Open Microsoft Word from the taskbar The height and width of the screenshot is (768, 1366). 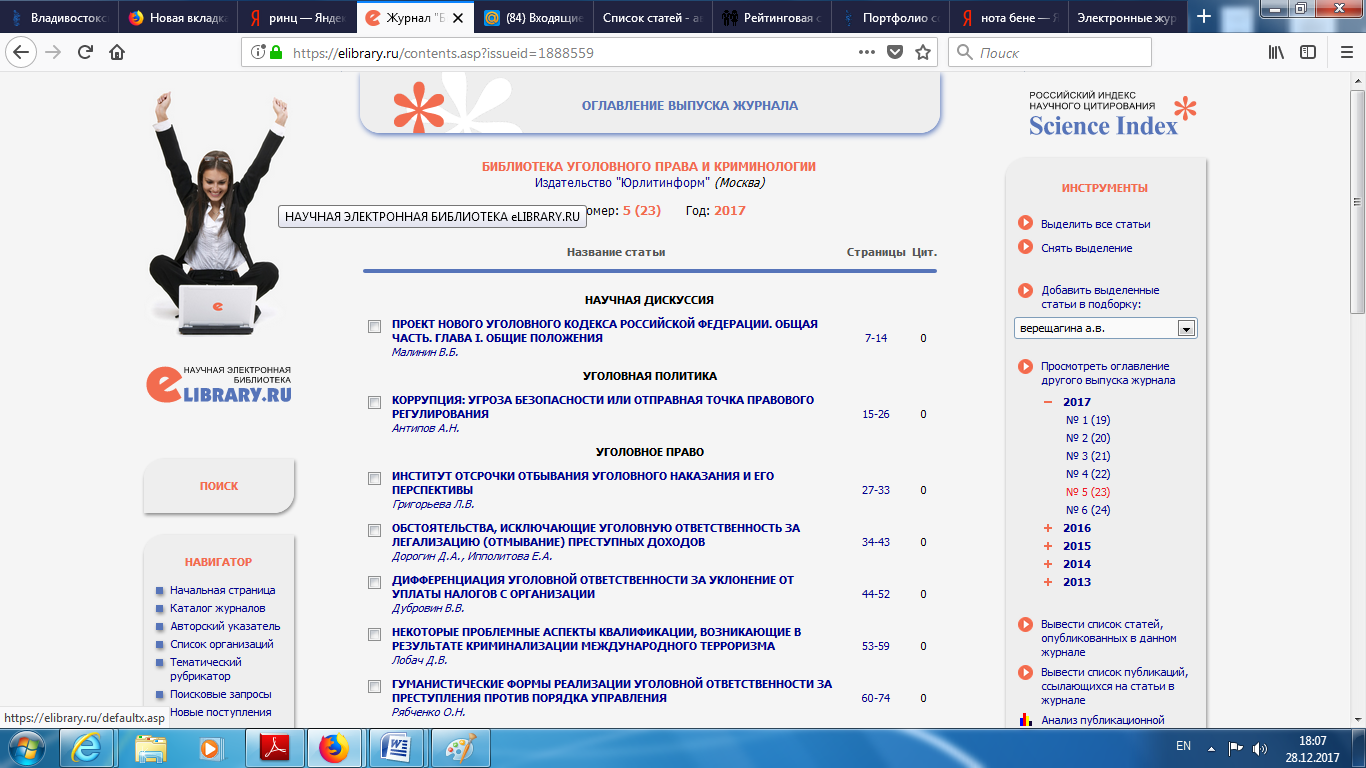point(396,747)
